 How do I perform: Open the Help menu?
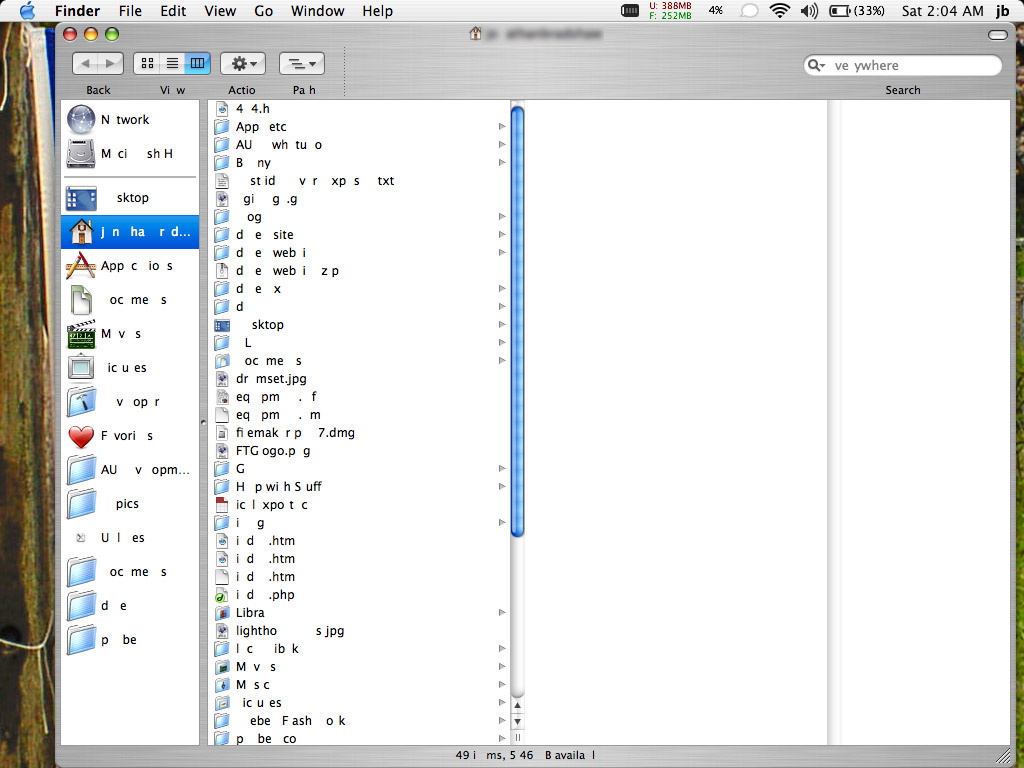[377, 11]
